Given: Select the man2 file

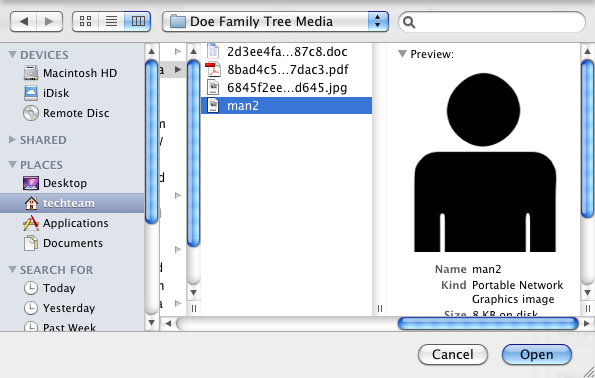Looking at the screenshot, I should click(286, 106).
